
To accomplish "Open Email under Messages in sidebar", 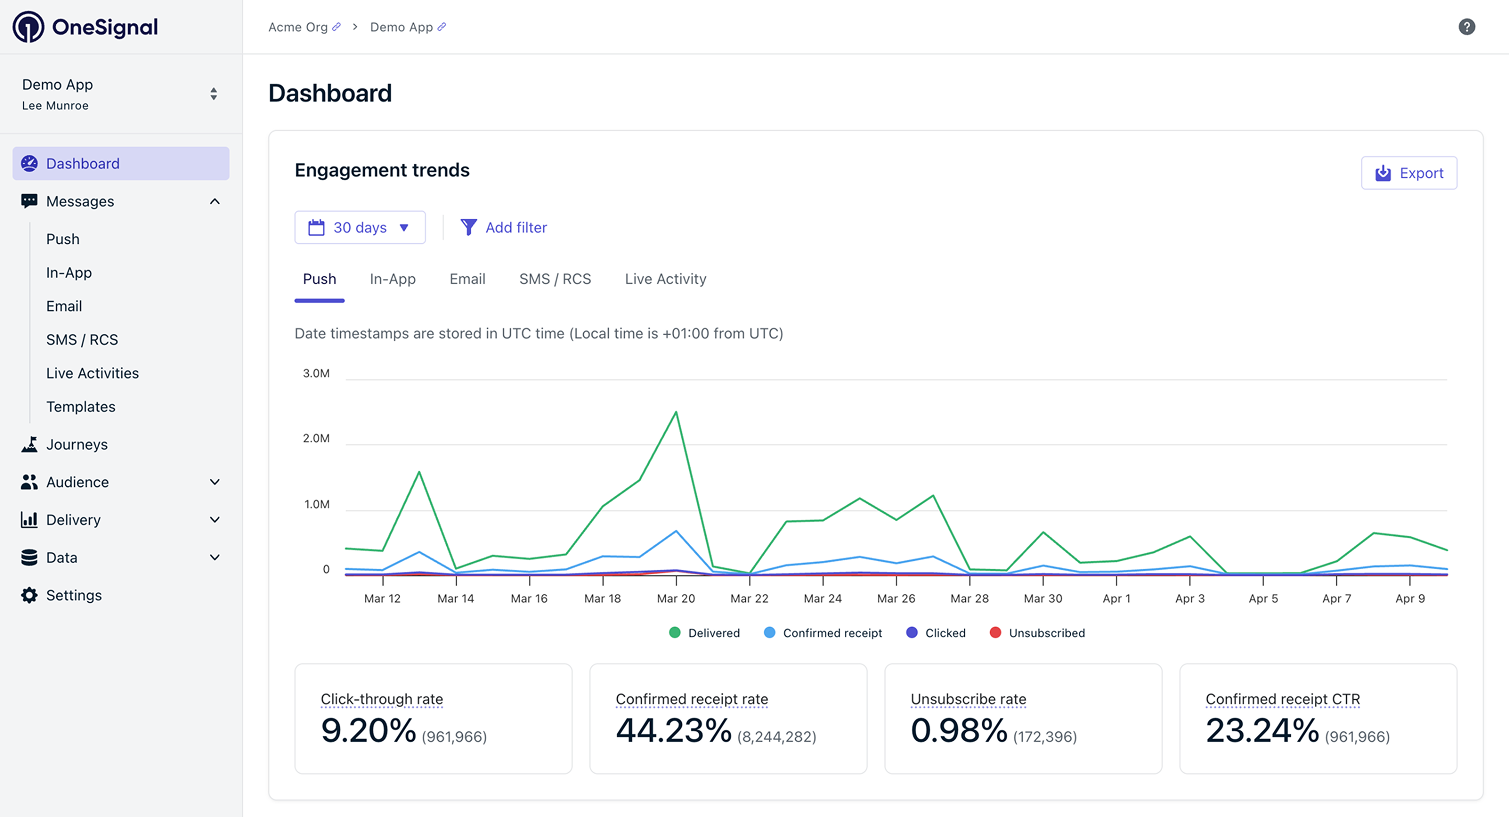I will click(x=64, y=306).
